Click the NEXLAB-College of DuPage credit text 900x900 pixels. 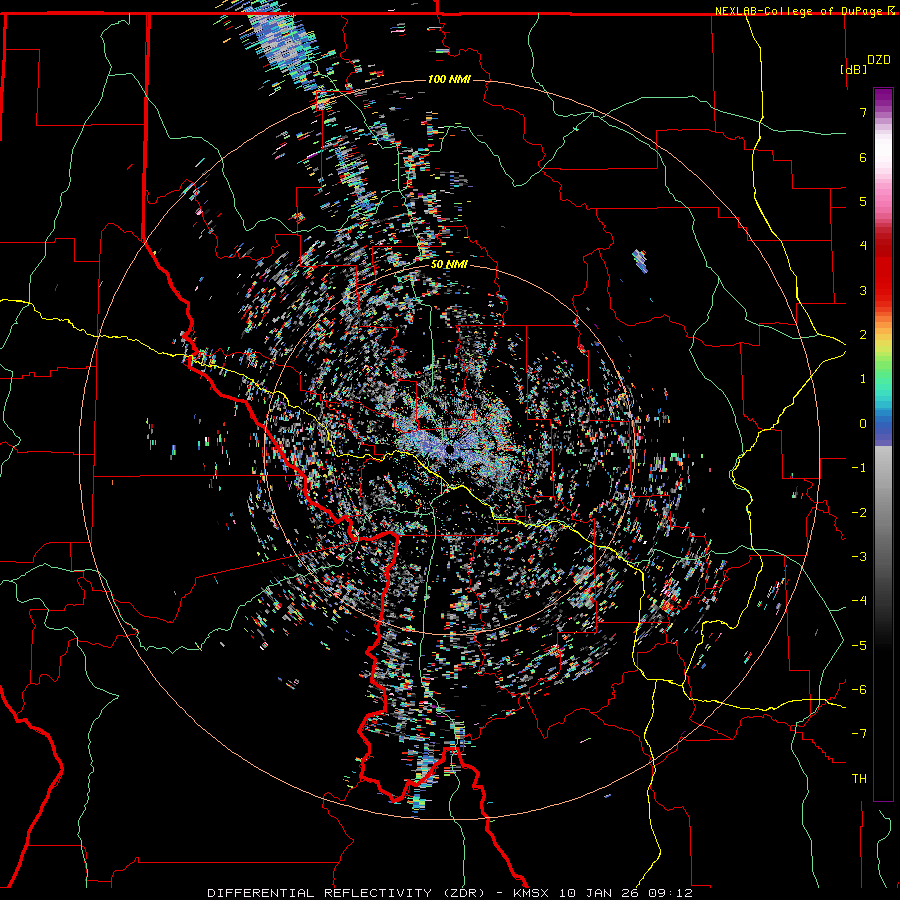pos(799,11)
